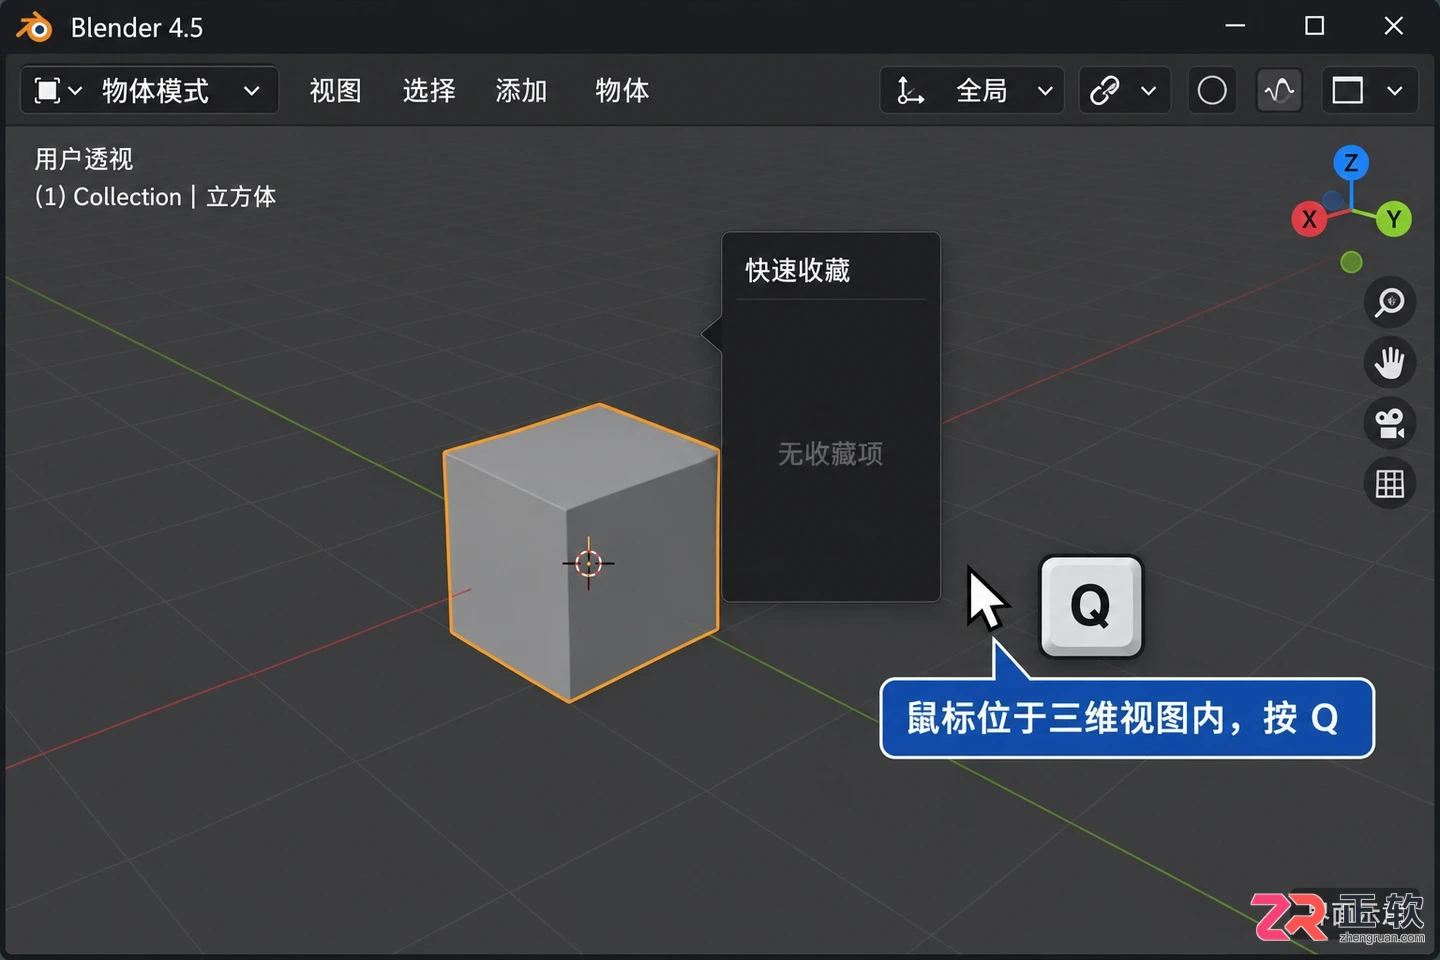Open the 视图 menu
1440x960 pixels.
click(x=335, y=91)
